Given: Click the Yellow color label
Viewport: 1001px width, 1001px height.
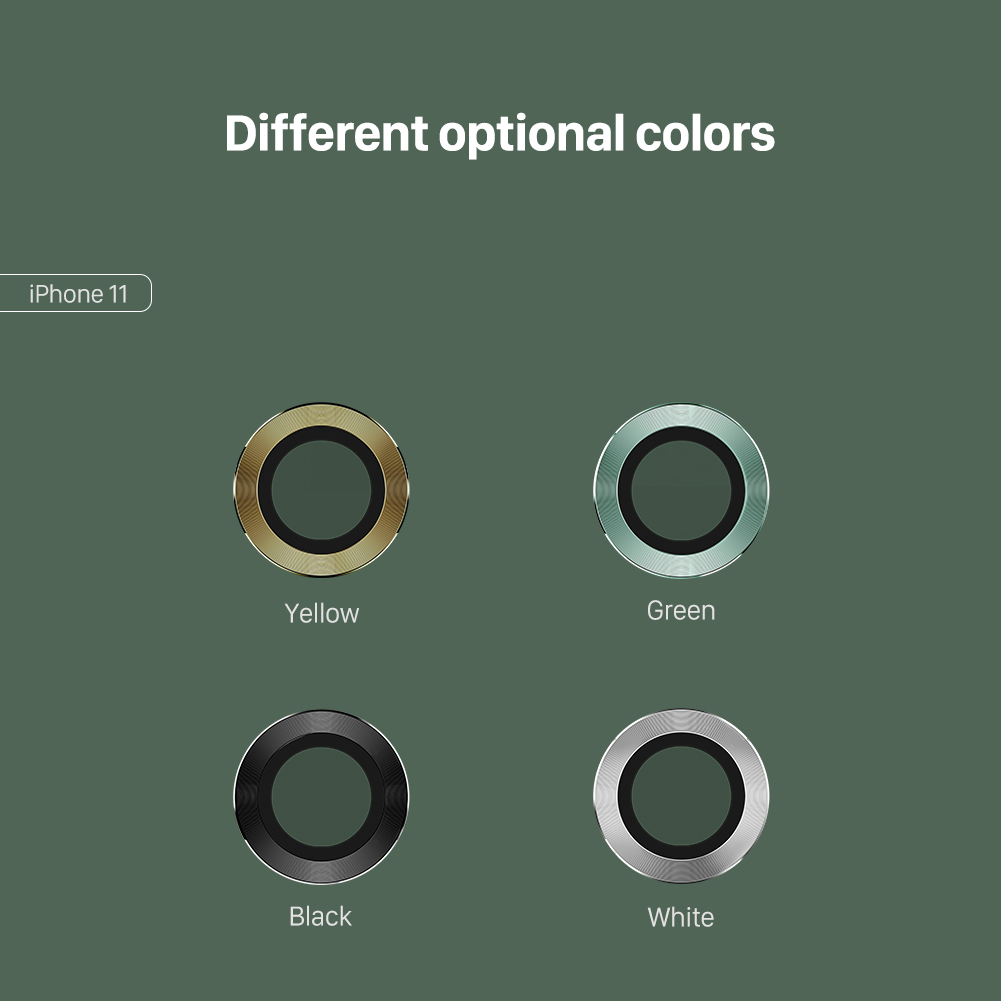Looking at the screenshot, I should tap(322, 613).
